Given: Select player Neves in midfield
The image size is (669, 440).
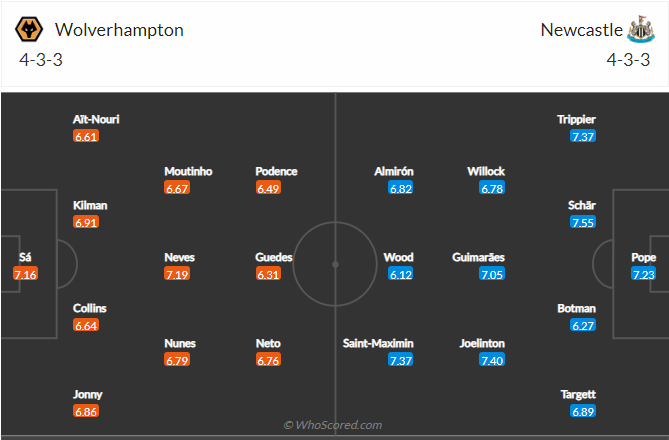Looking at the screenshot, I should (x=180, y=257).
